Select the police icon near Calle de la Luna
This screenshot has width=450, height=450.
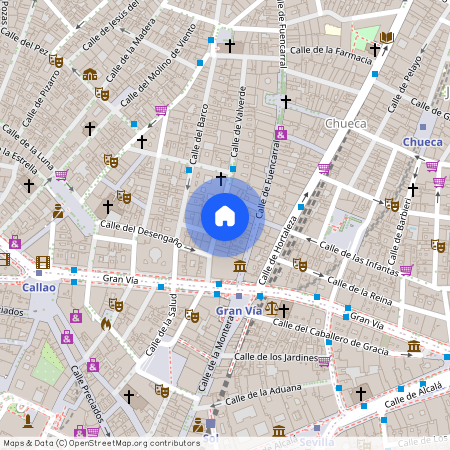pos(58,211)
